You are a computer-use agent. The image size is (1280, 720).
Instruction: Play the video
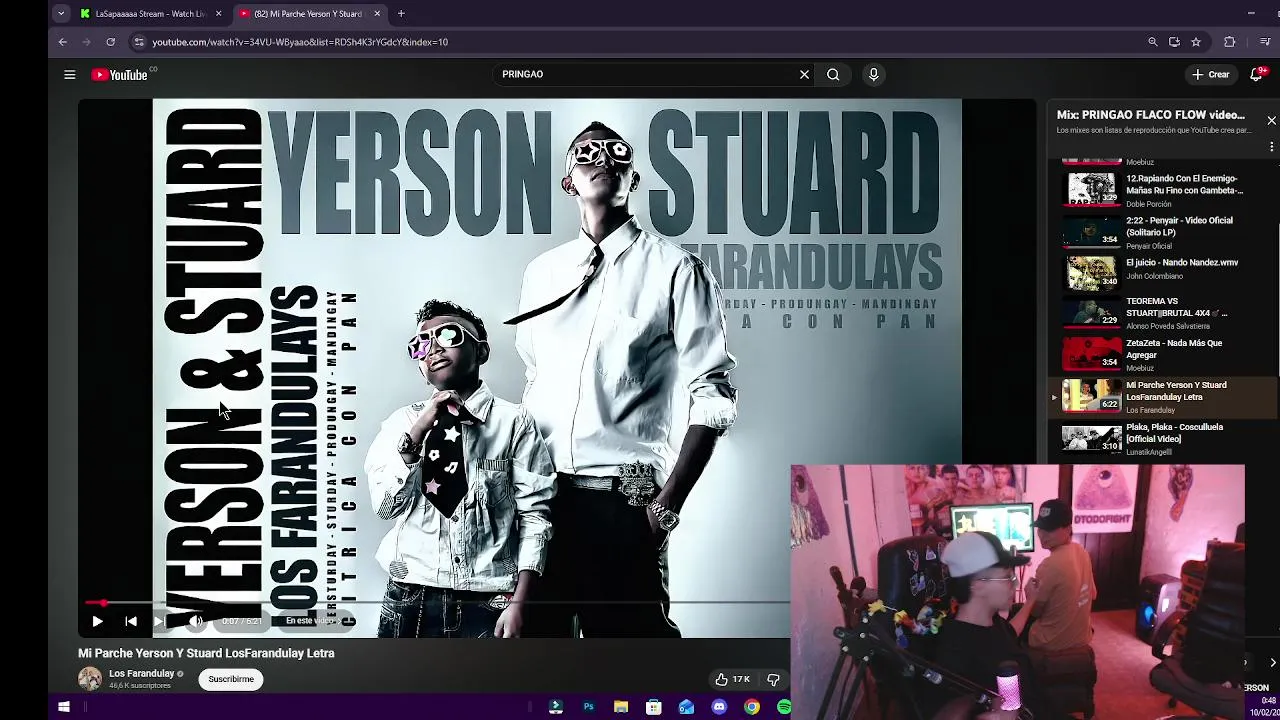tap(97, 621)
